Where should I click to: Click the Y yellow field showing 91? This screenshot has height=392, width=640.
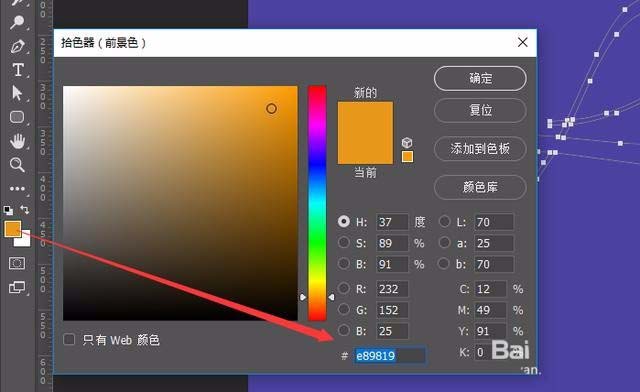pos(490,331)
